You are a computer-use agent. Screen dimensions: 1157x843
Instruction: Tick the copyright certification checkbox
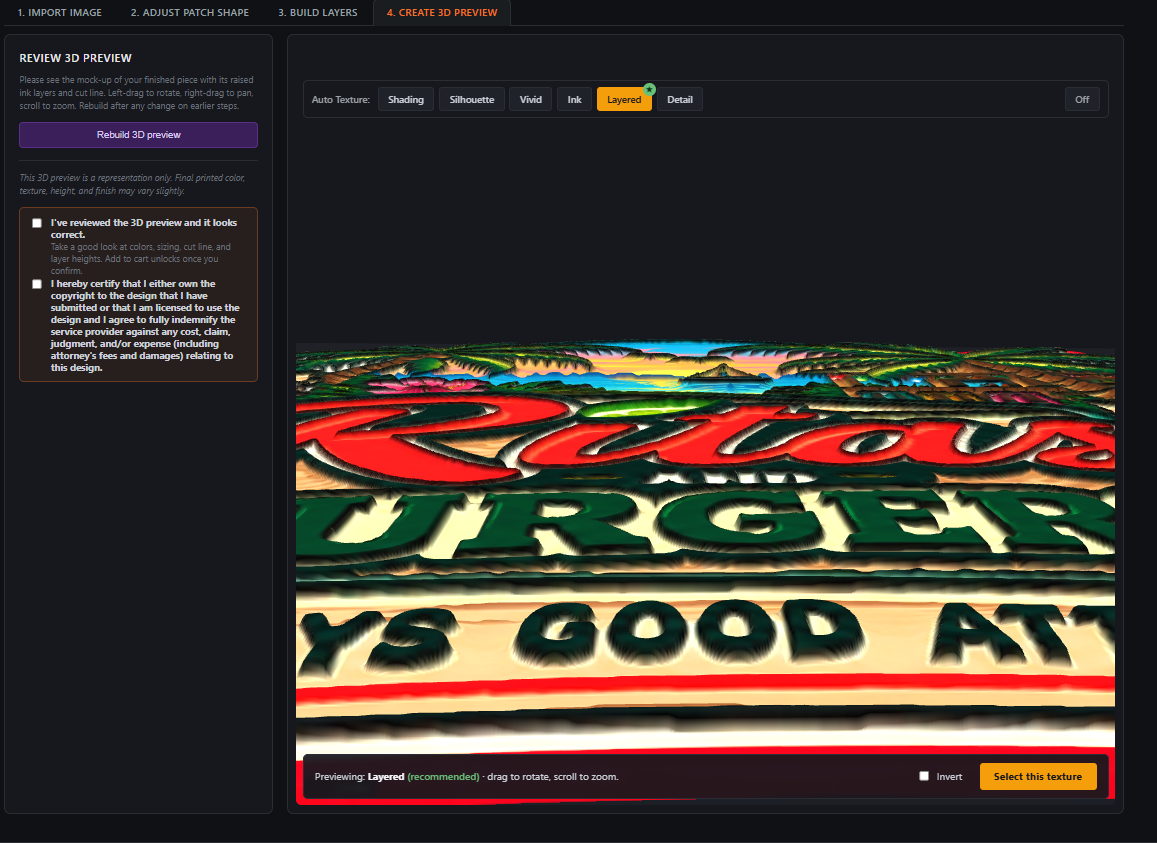pyautogui.click(x=37, y=284)
